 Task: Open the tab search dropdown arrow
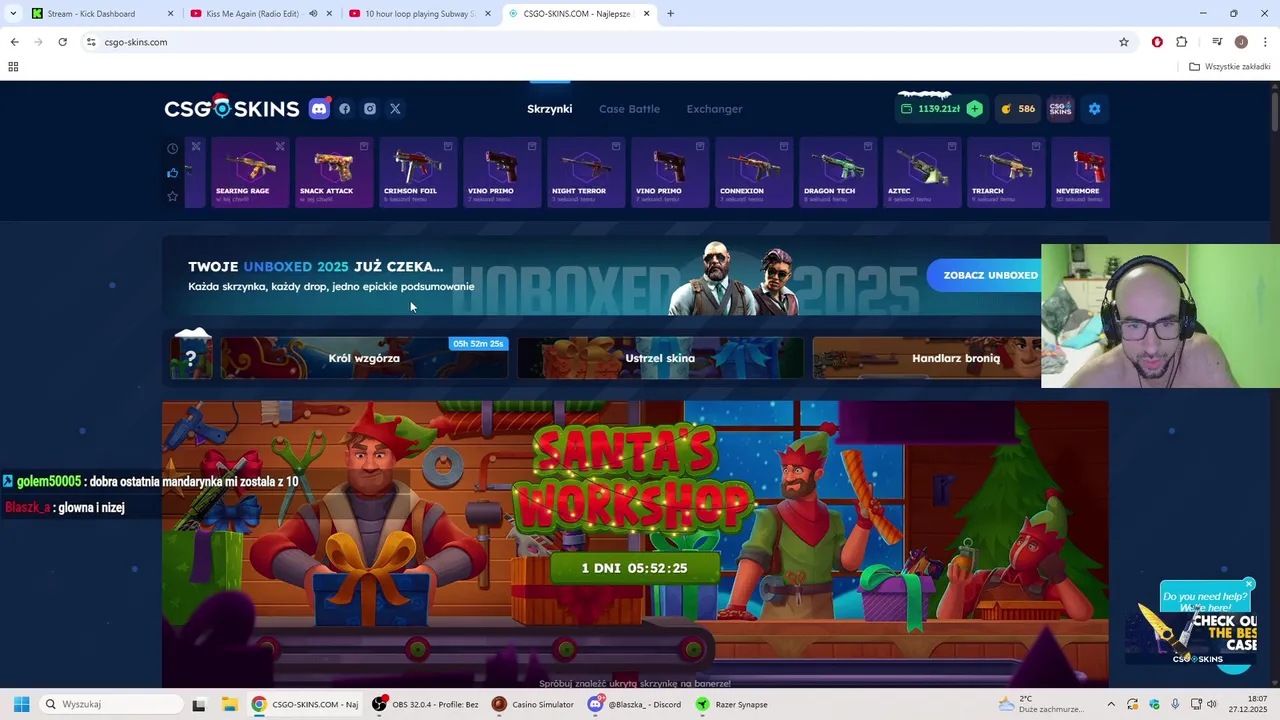pos(13,14)
